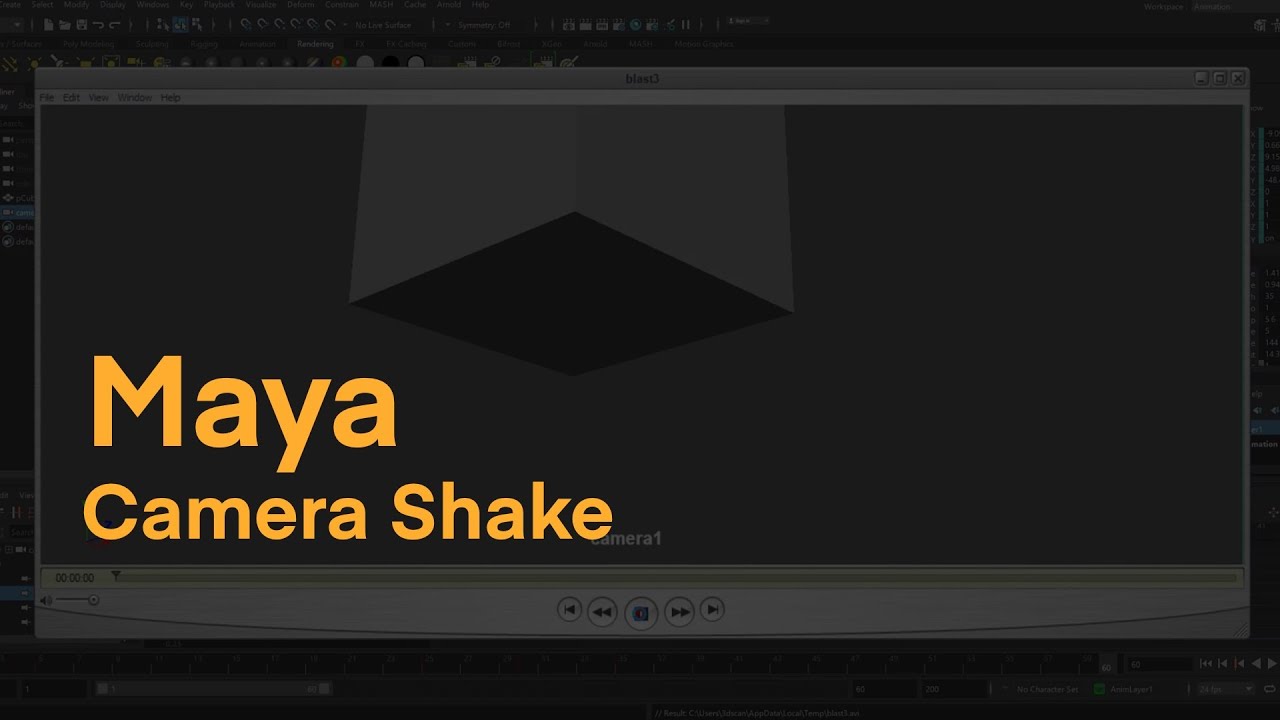Open Maya's Playback menu
Image resolution: width=1280 pixels, height=720 pixels.
(219, 5)
